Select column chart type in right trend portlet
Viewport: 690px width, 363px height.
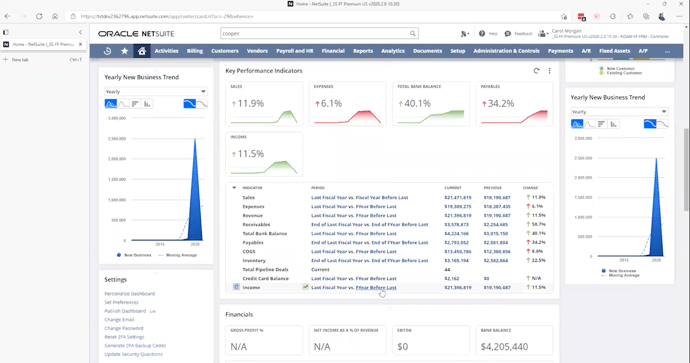click(x=613, y=124)
